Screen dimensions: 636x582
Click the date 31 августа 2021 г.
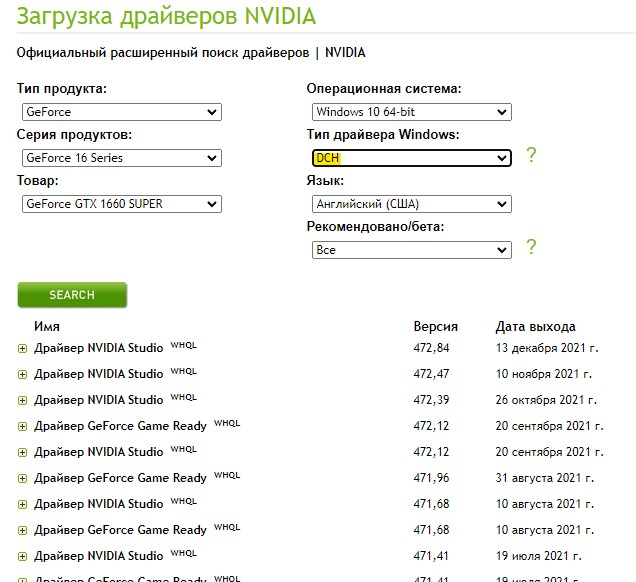(x=544, y=478)
